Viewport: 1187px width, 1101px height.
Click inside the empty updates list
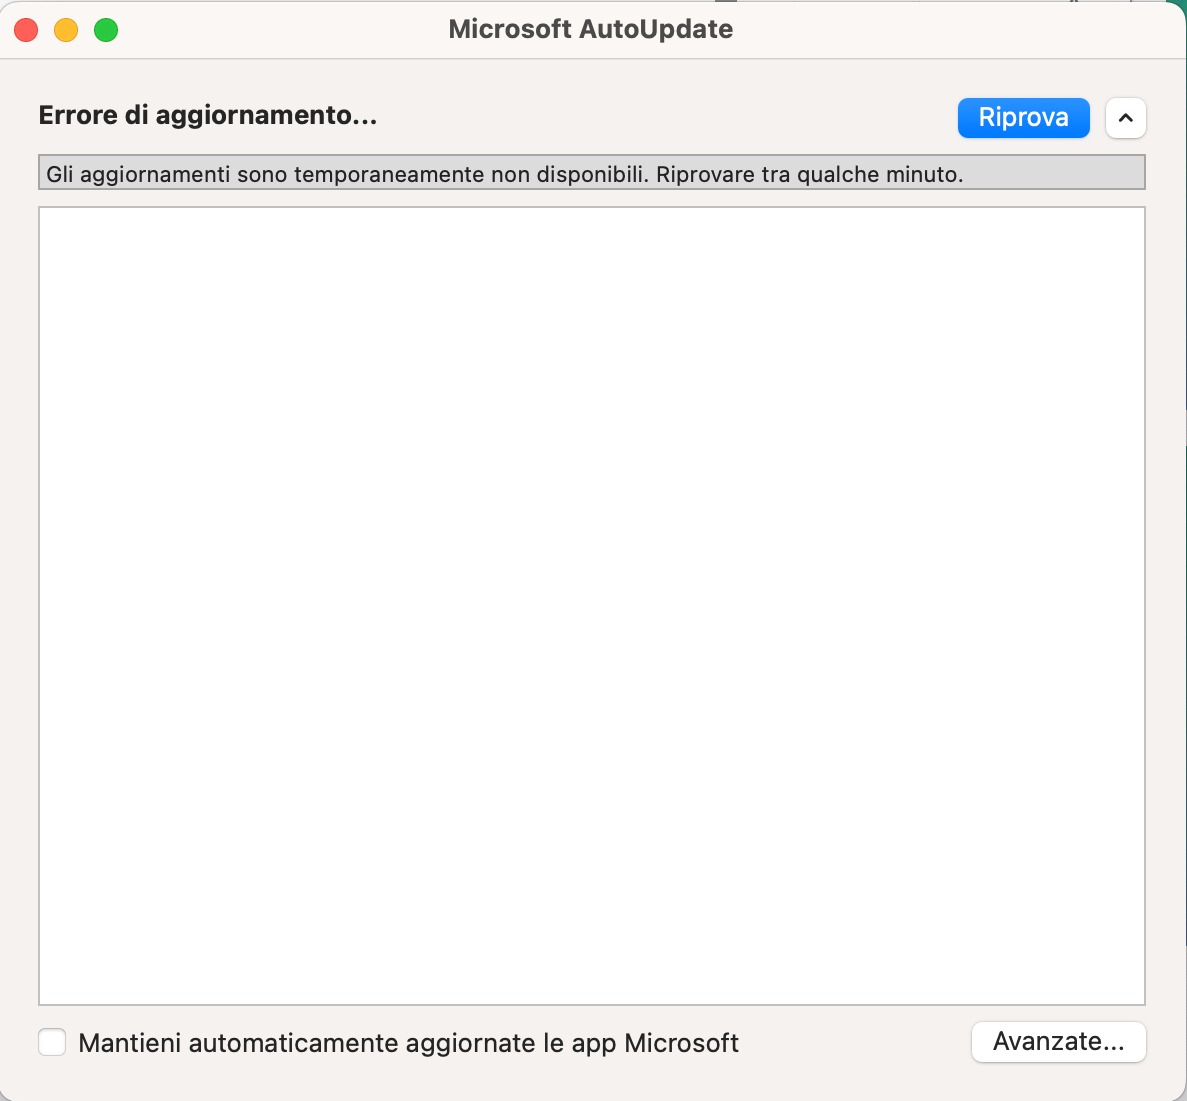tap(592, 606)
